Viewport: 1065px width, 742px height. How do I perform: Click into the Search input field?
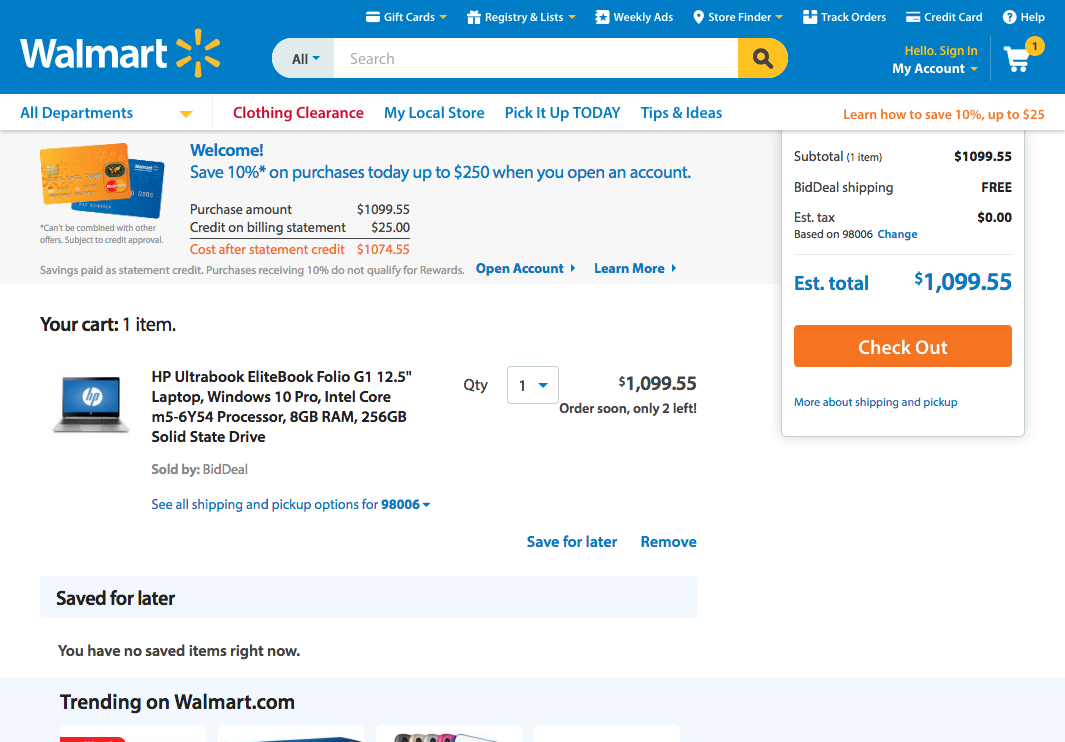coord(536,58)
